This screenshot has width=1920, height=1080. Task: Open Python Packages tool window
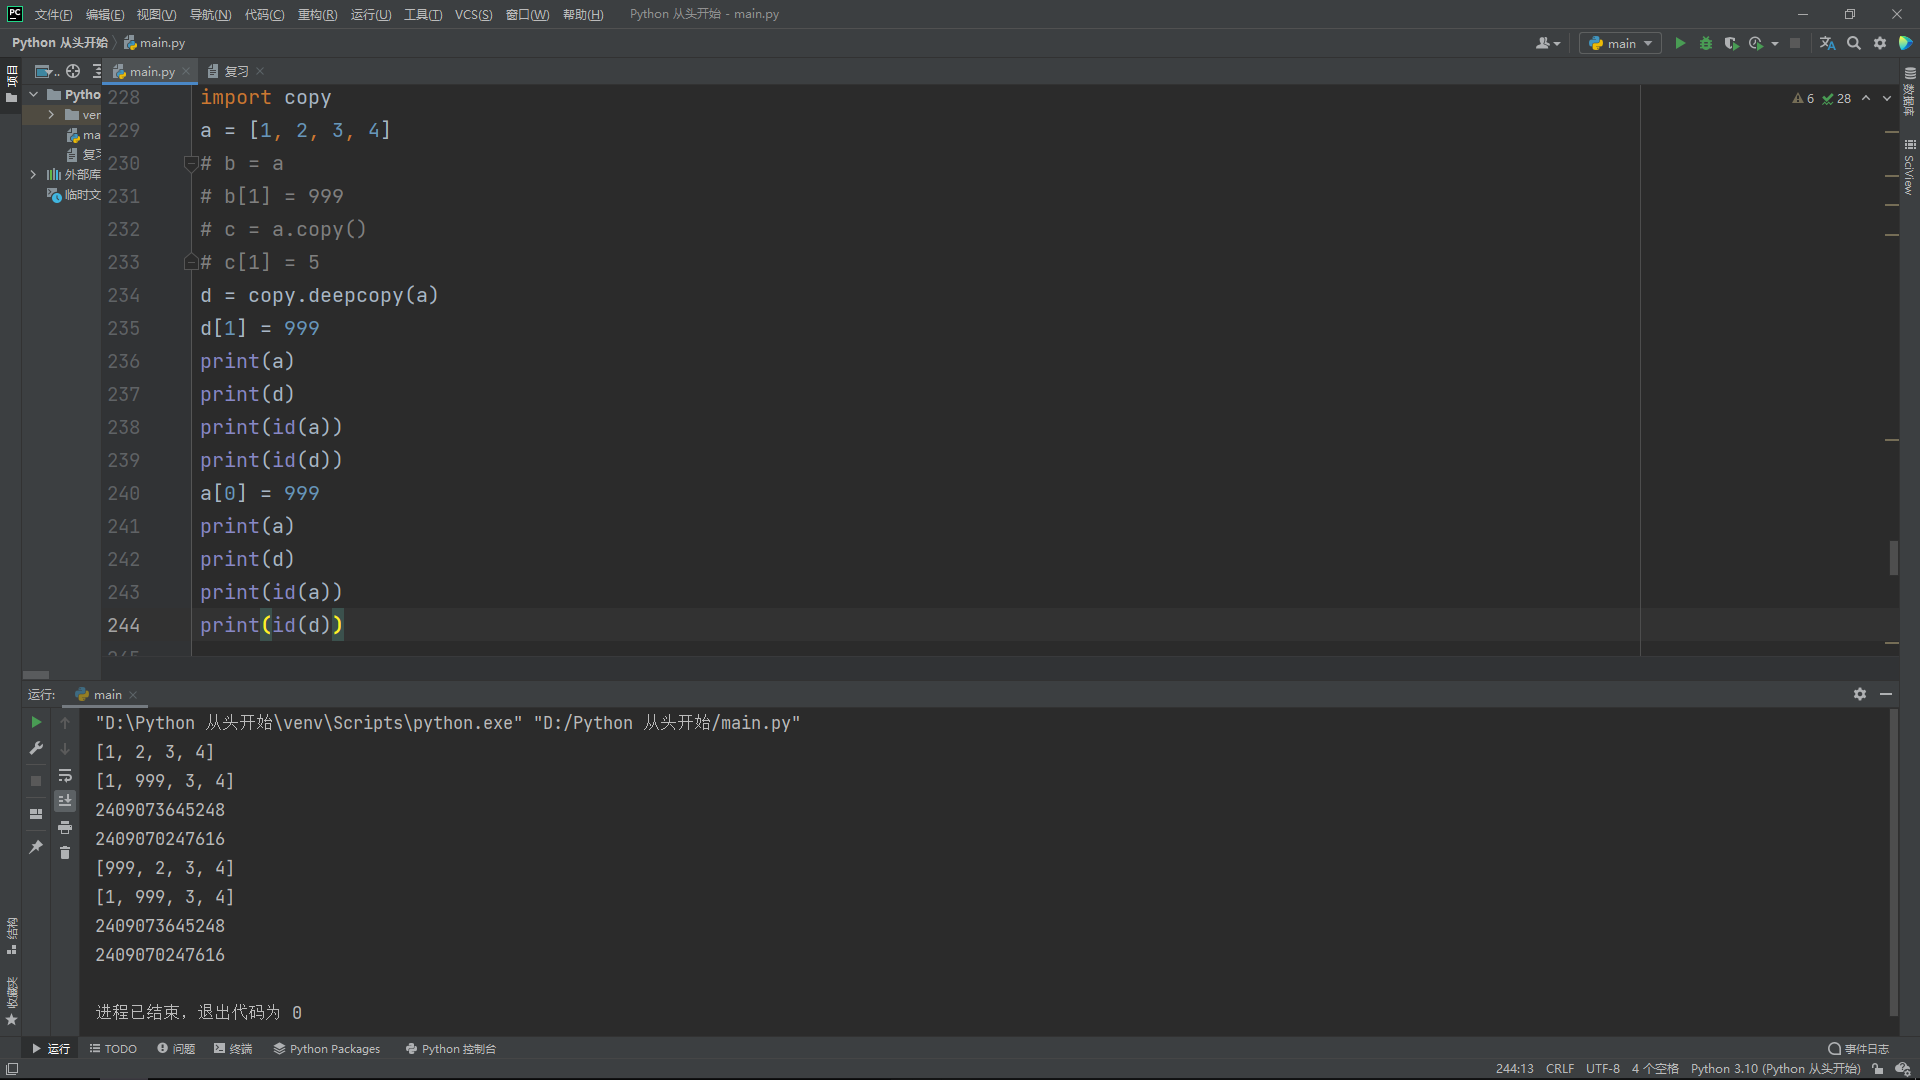[327, 1049]
